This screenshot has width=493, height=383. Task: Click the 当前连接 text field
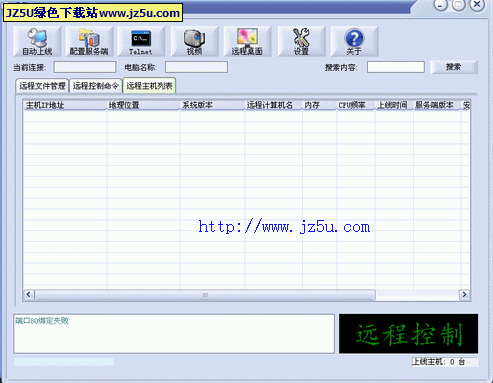[x=85, y=67]
